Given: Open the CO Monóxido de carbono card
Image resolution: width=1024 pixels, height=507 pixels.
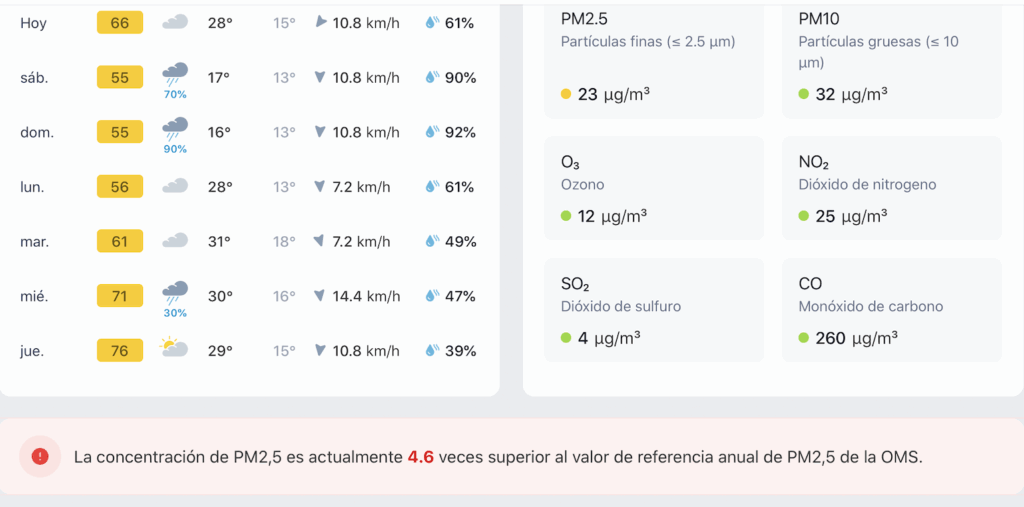Looking at the screenshot, I should point(891,310).
